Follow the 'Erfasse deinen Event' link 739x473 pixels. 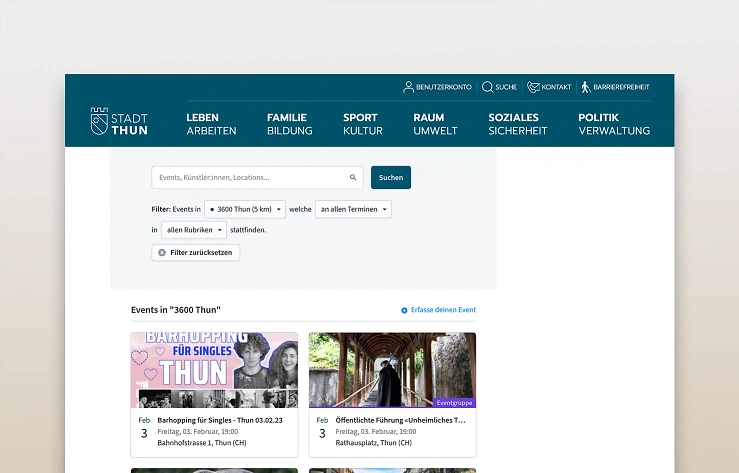pyautogui.click(x=443, y=310)
